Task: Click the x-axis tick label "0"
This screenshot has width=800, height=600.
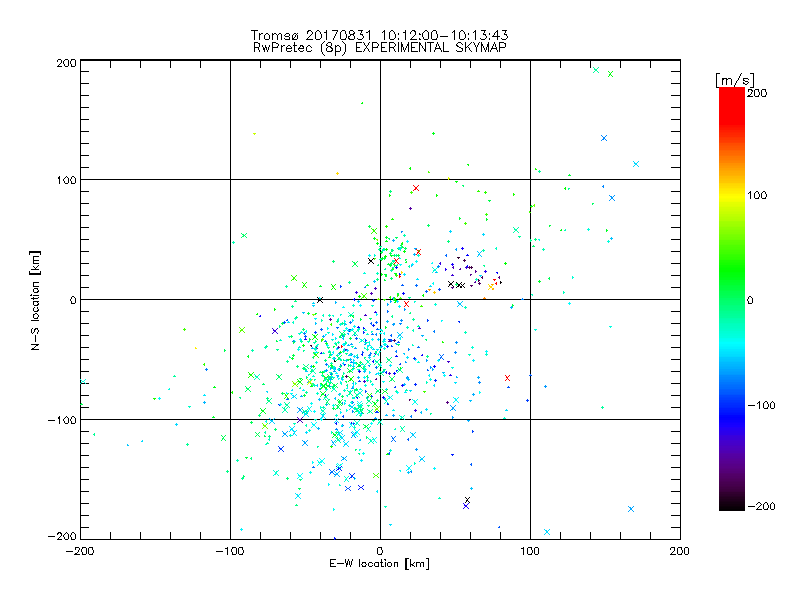Action: tap(380, 551)
